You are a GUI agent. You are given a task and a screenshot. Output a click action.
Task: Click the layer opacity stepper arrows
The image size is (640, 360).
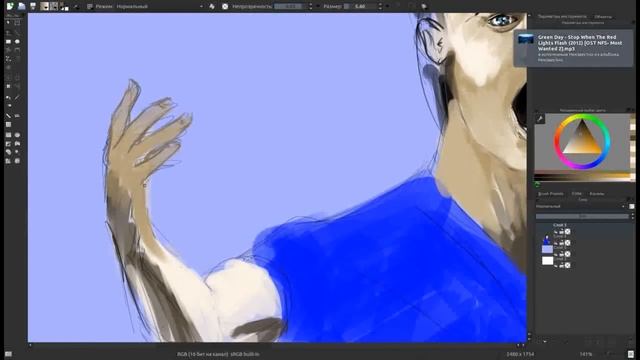click(633, 216)
